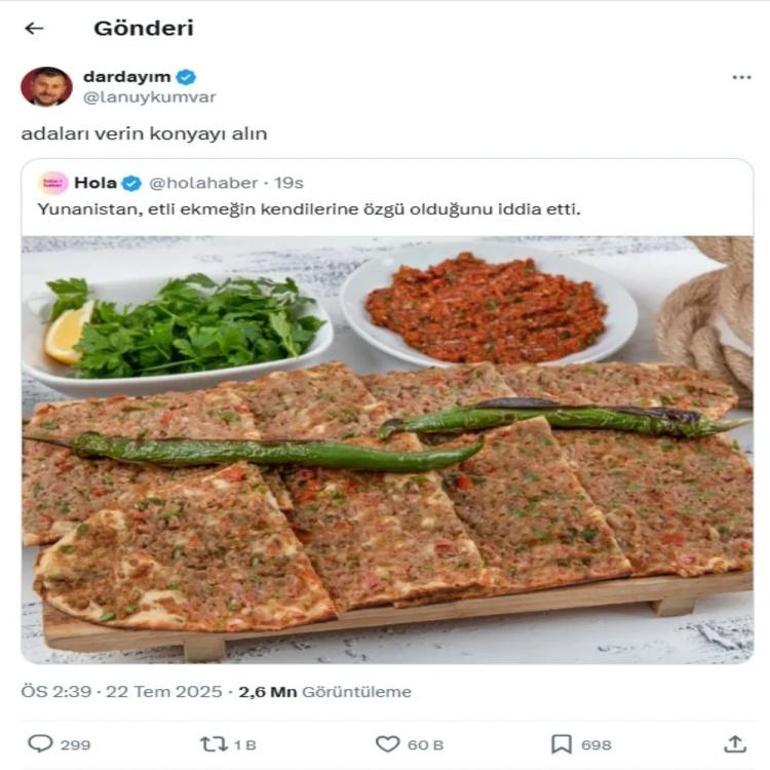View the etli ekmek photo
This screenshot has height=770, width=770.
(x=387, y=450)
